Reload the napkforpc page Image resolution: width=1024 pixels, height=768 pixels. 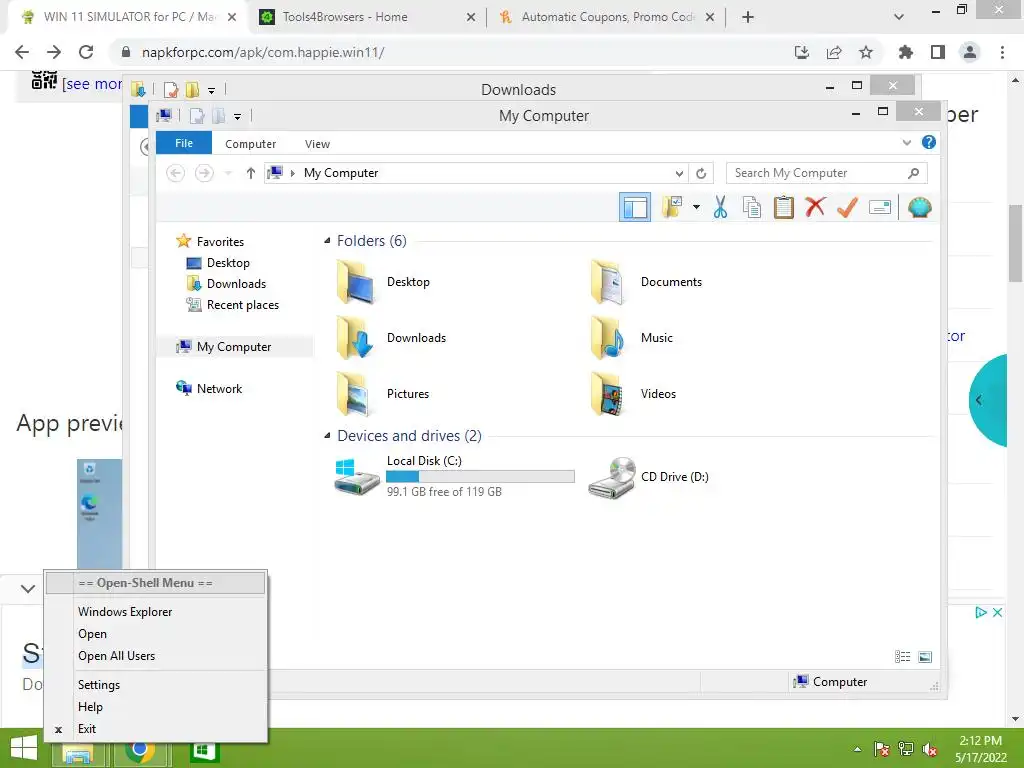(x=86, y=52)
